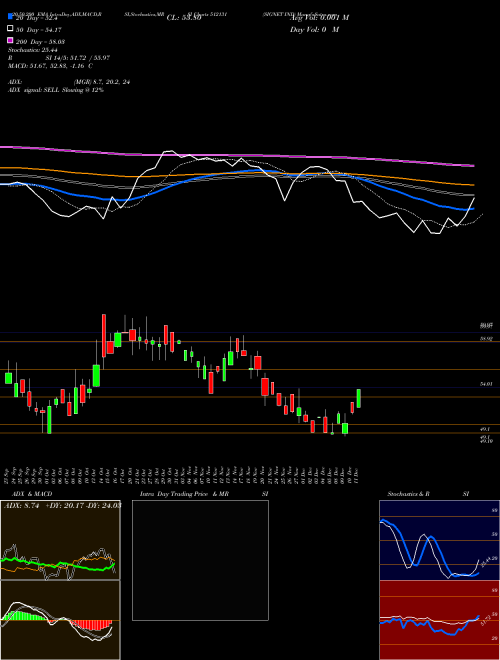Click the white 50 Day legend swatch

coord(10,29)
